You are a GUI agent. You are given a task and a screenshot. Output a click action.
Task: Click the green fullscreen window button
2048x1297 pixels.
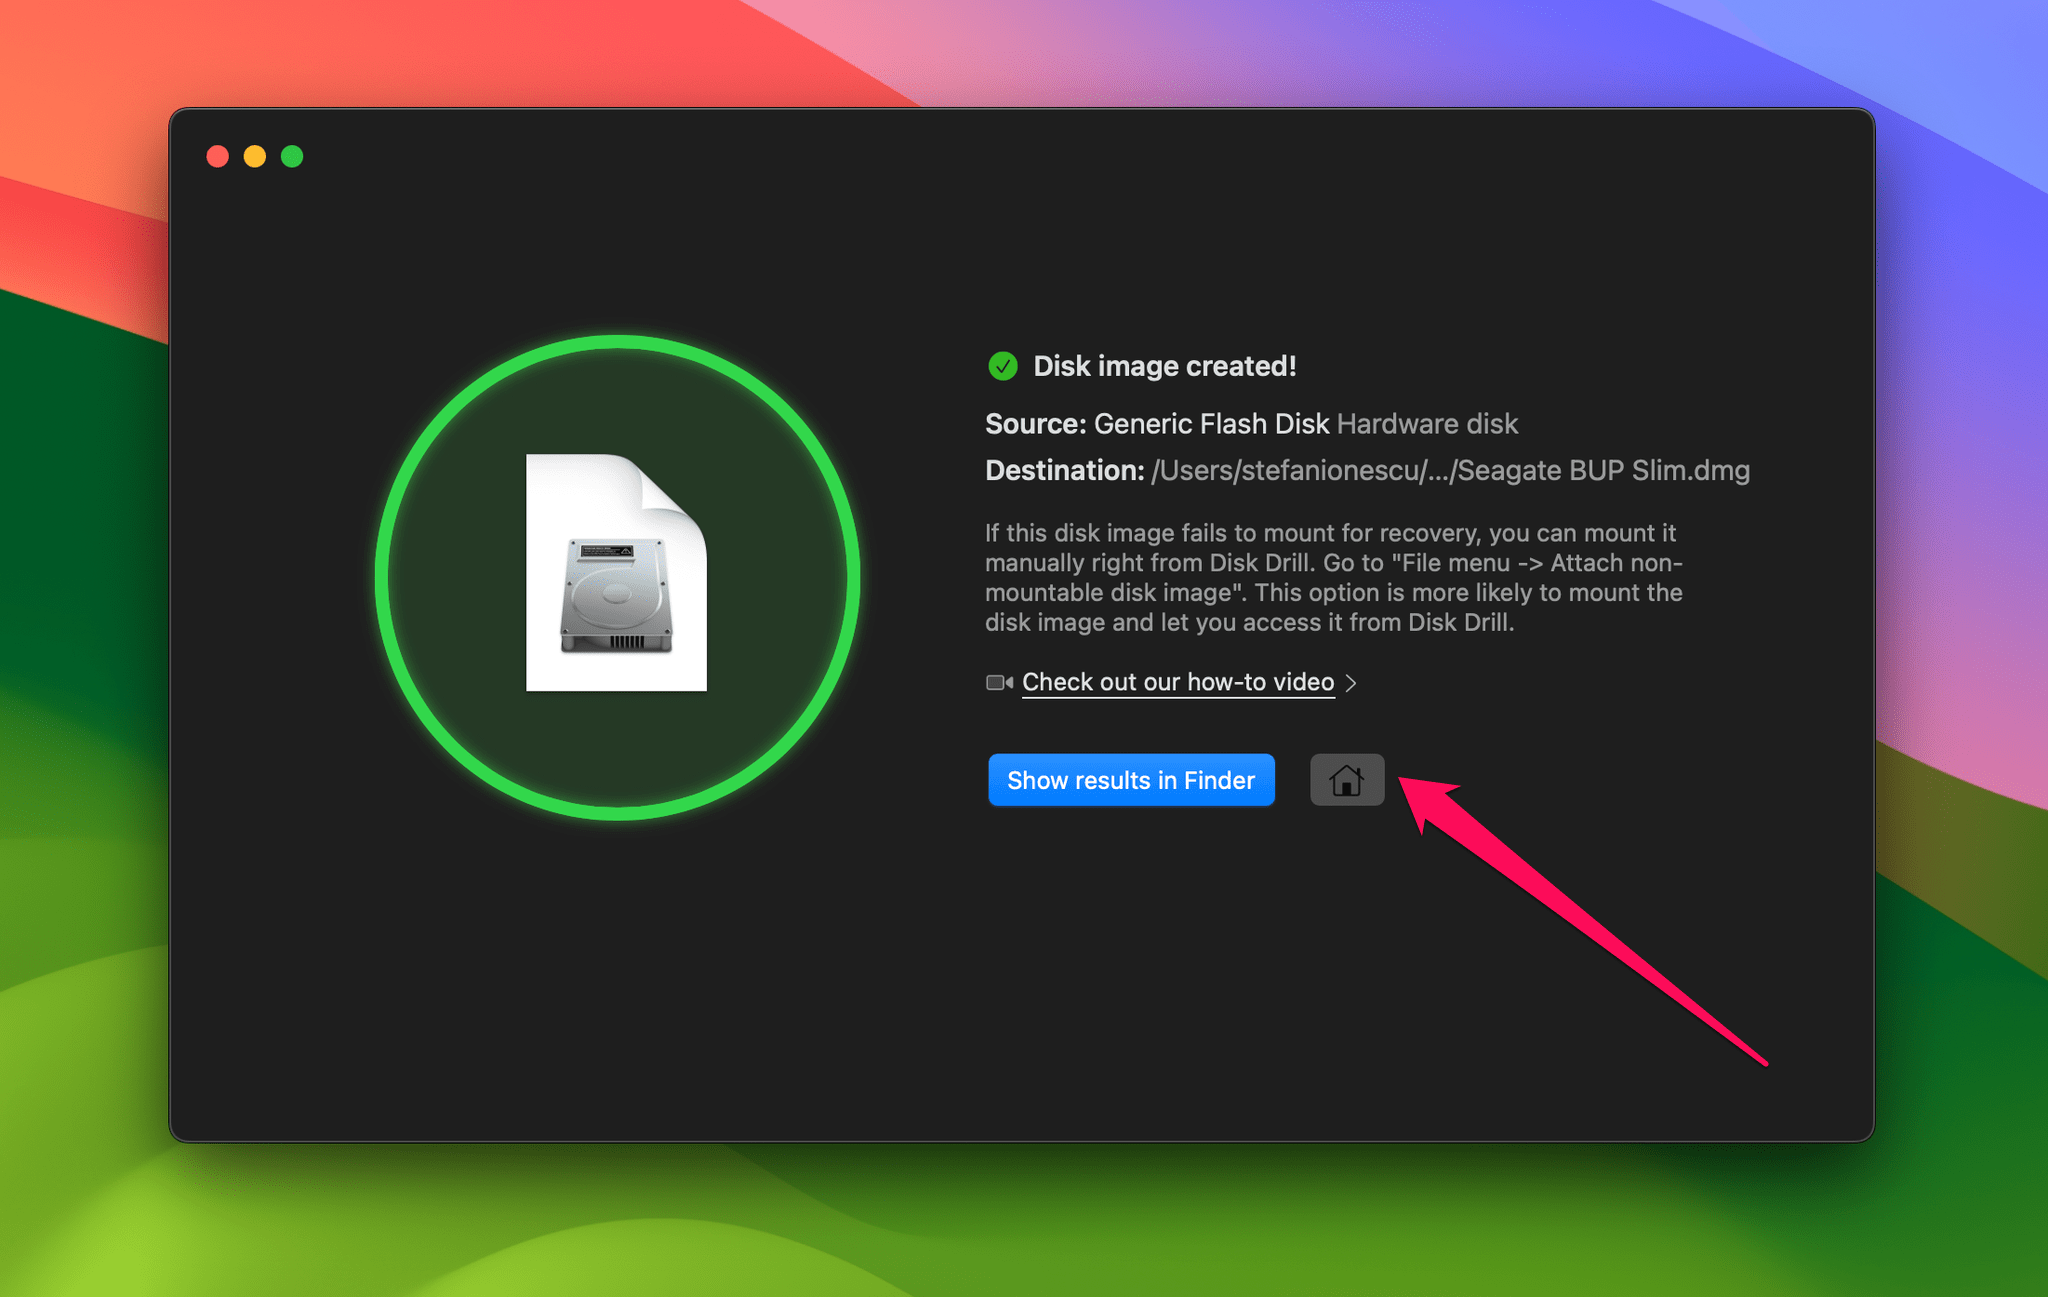(x=292, y=156)
